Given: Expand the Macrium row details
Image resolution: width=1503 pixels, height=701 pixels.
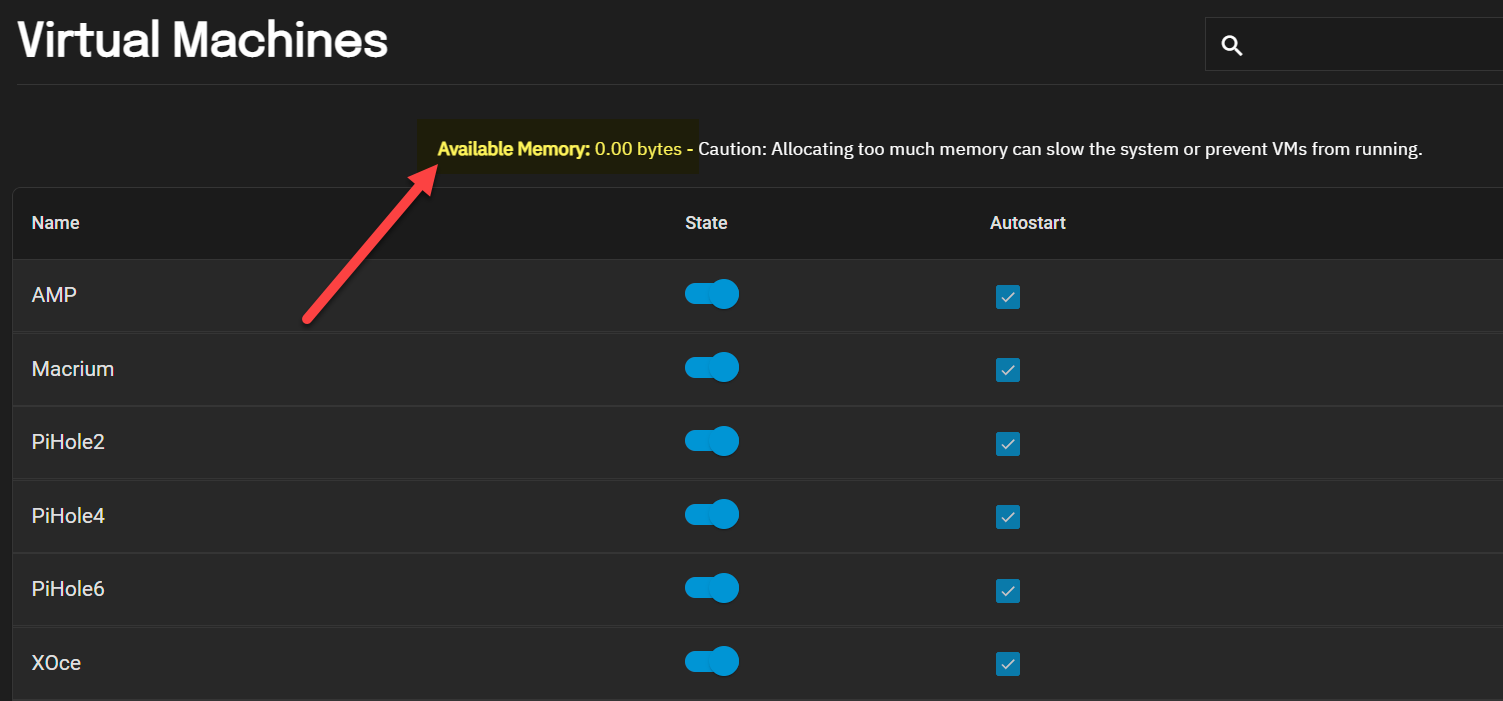Looking at the screenshot, I should click(757, 369).
